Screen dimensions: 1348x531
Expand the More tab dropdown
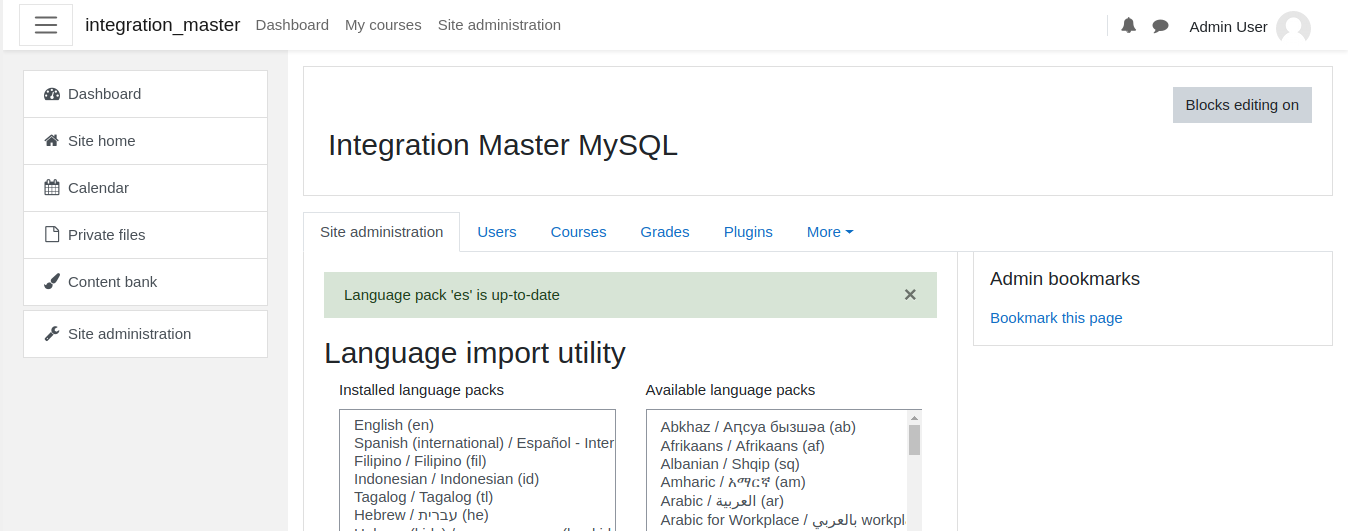click(x=830, y=232)
